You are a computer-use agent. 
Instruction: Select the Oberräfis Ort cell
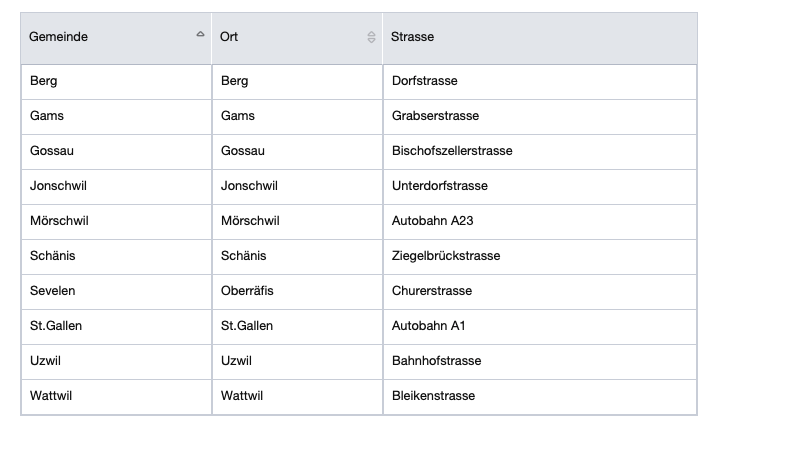coord(247,291)
